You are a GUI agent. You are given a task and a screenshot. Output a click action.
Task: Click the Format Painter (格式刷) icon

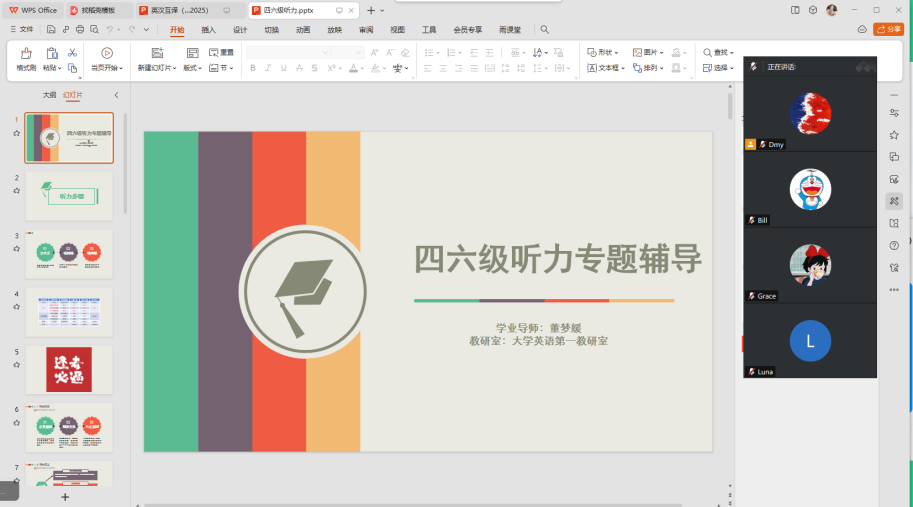26,53
